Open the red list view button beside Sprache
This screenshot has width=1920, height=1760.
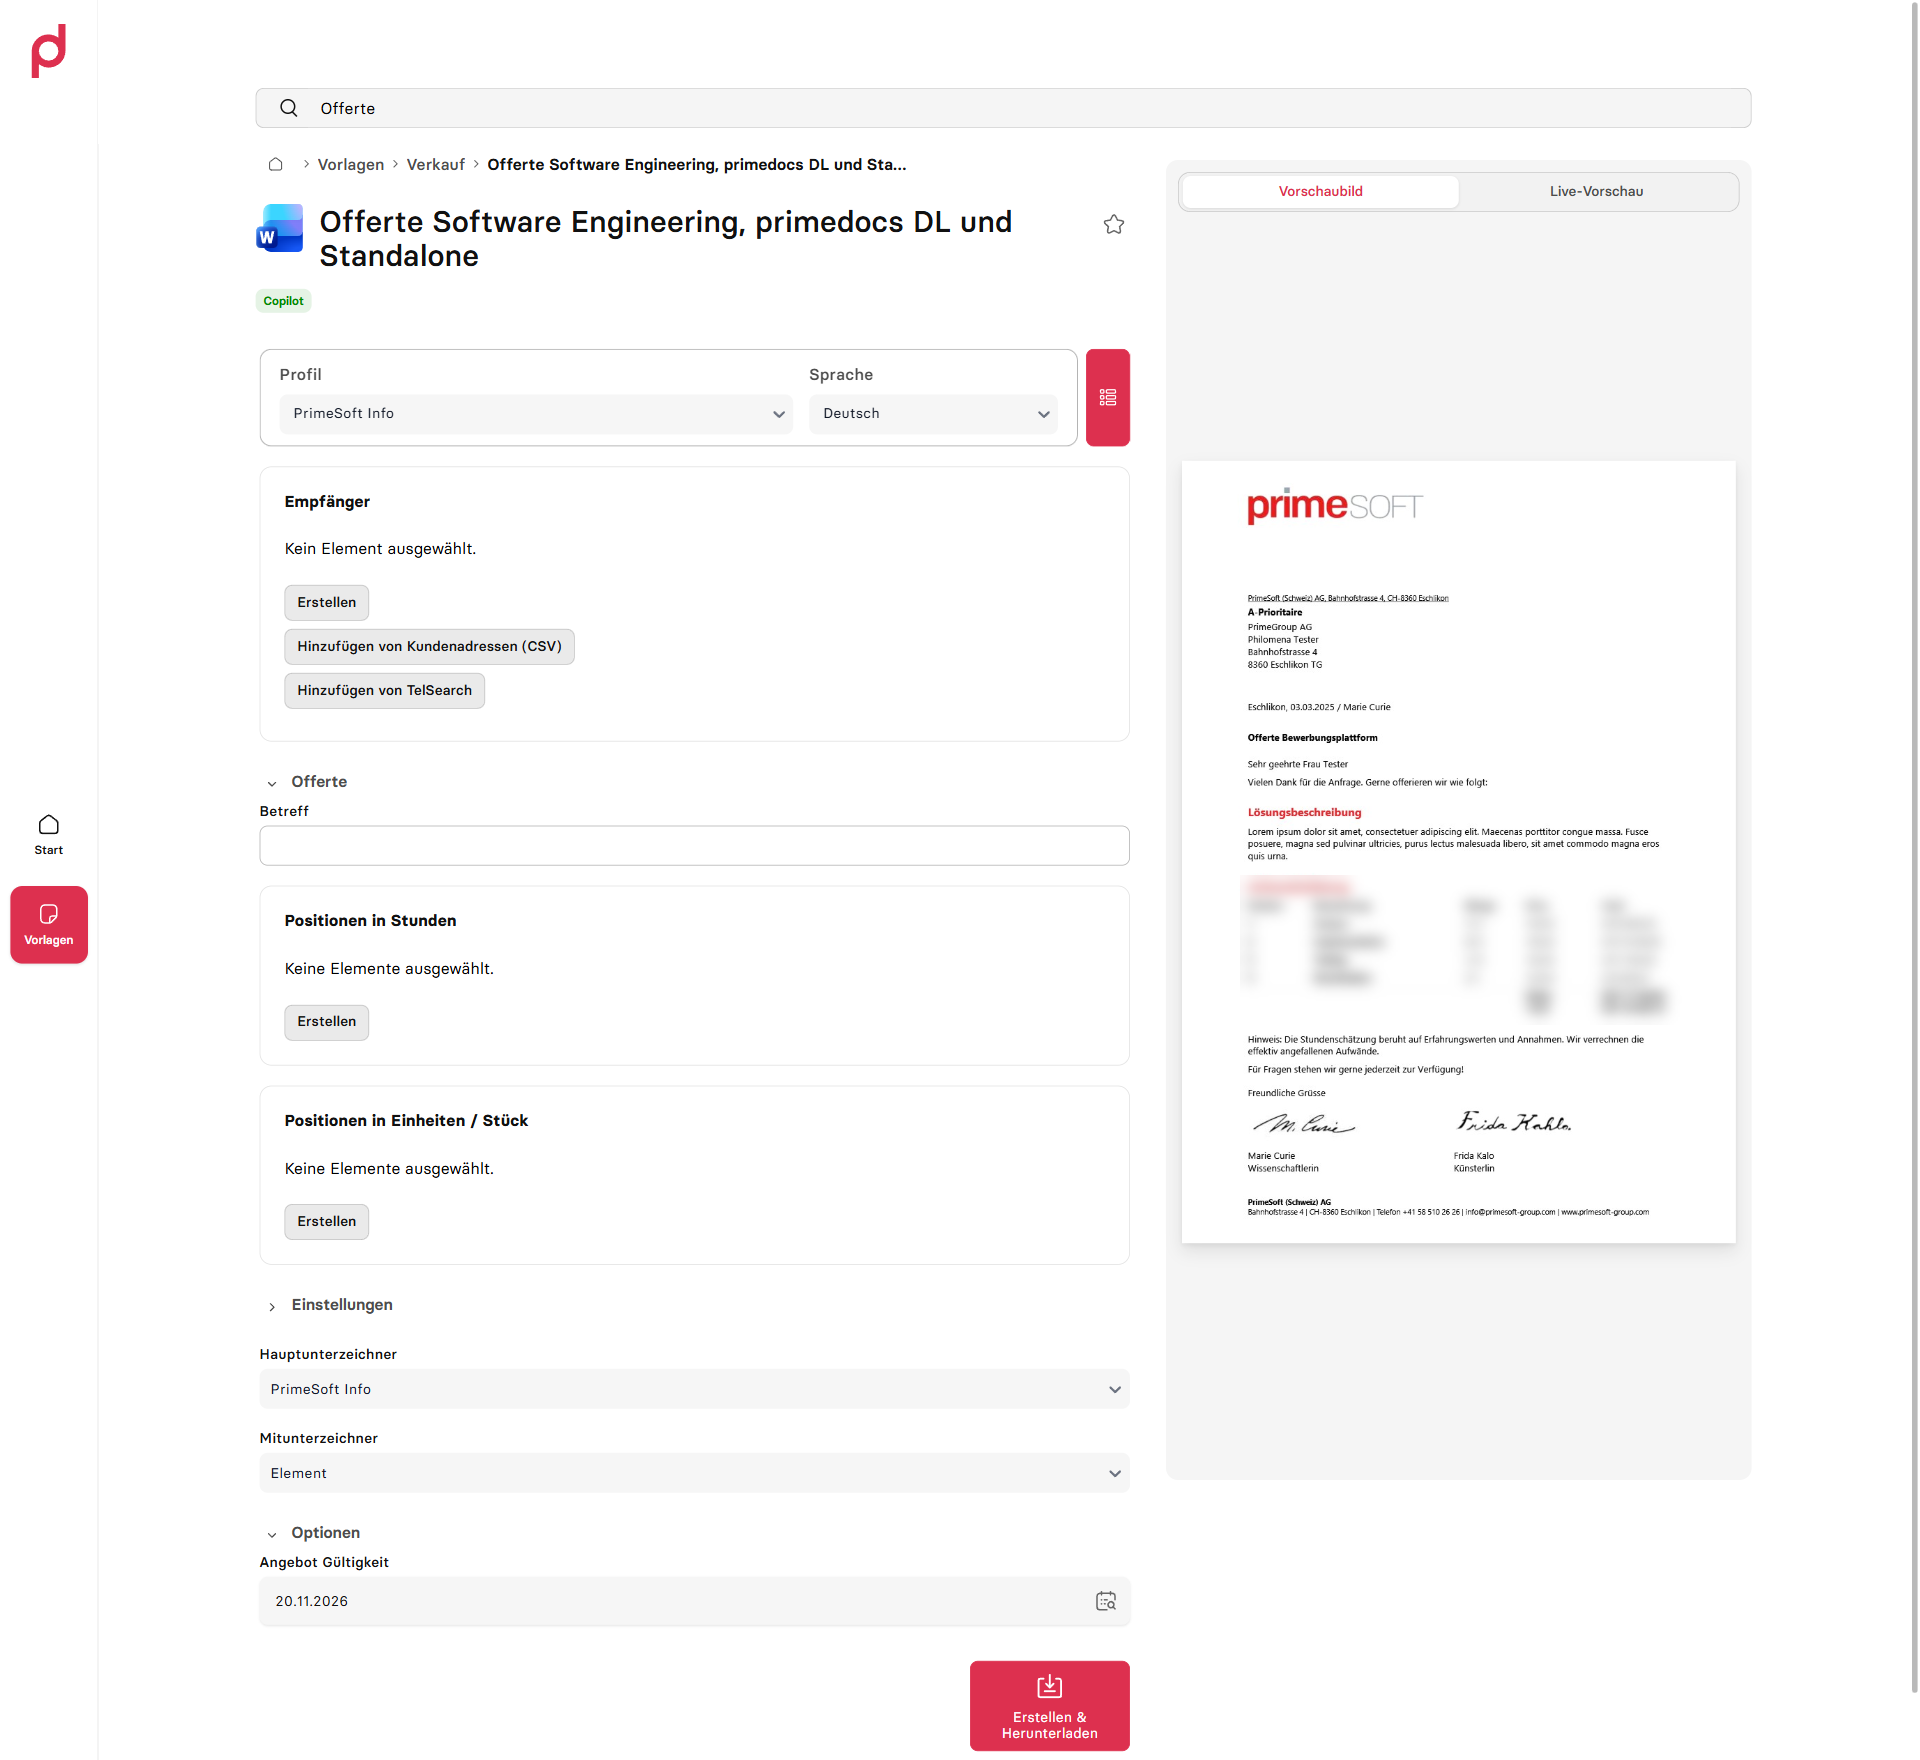pos(1108,397)
